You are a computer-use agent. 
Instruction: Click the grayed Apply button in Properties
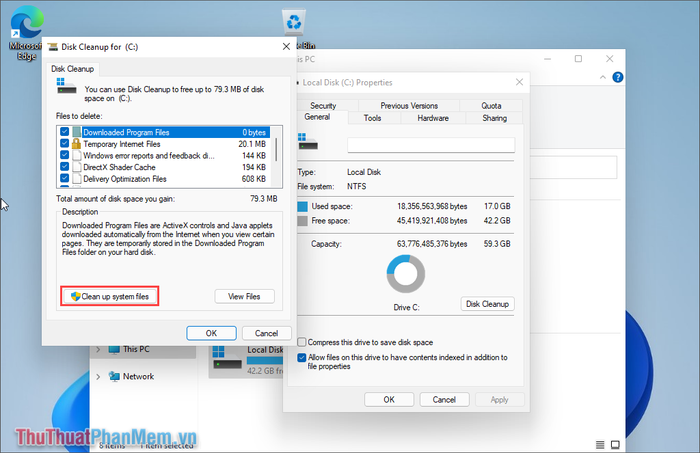[500, 399]
